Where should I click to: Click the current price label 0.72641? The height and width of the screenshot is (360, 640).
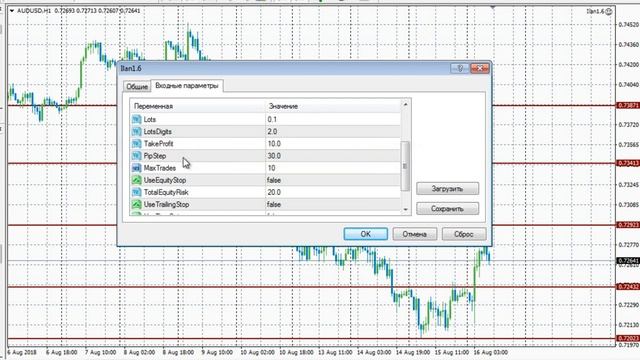pos(628,260)
